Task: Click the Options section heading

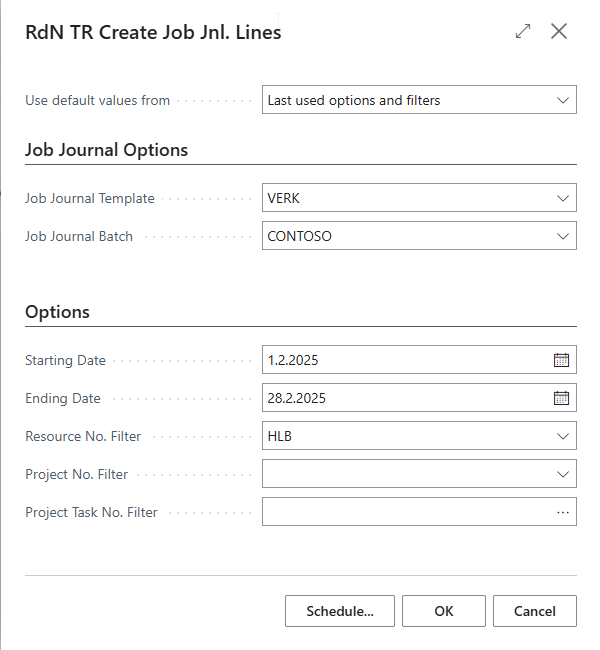Action: coord(57,312)
